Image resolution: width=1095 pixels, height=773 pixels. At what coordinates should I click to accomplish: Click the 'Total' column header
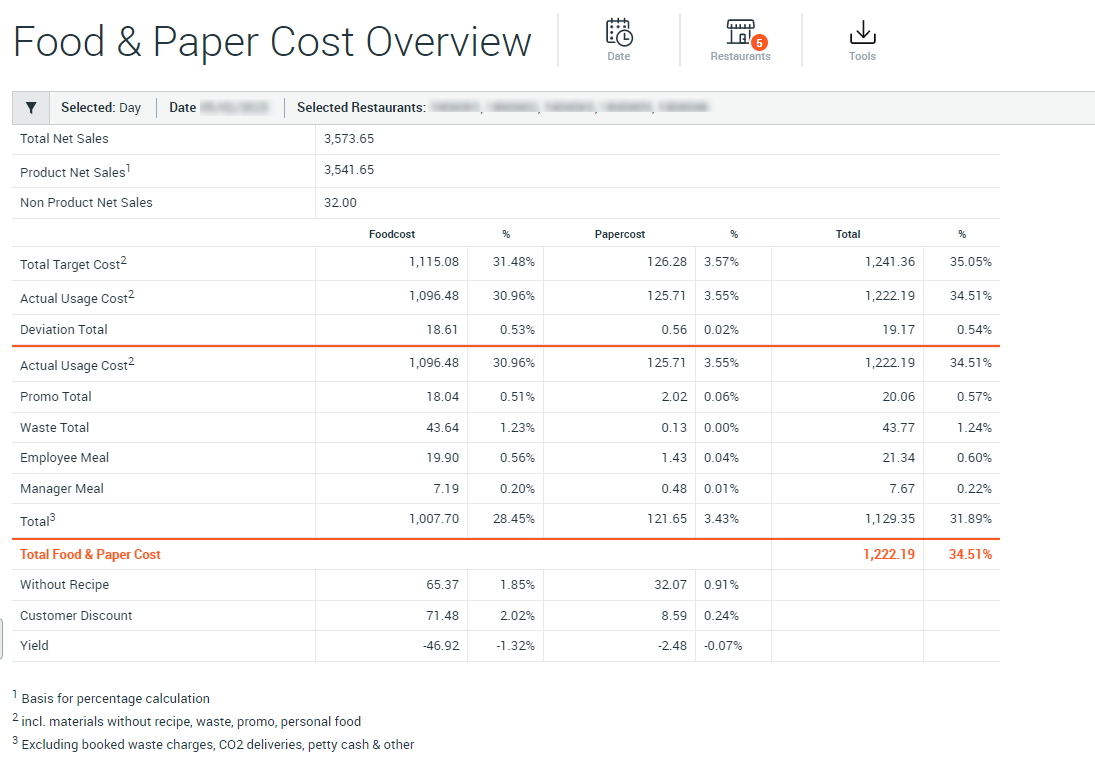pos(848,235)
